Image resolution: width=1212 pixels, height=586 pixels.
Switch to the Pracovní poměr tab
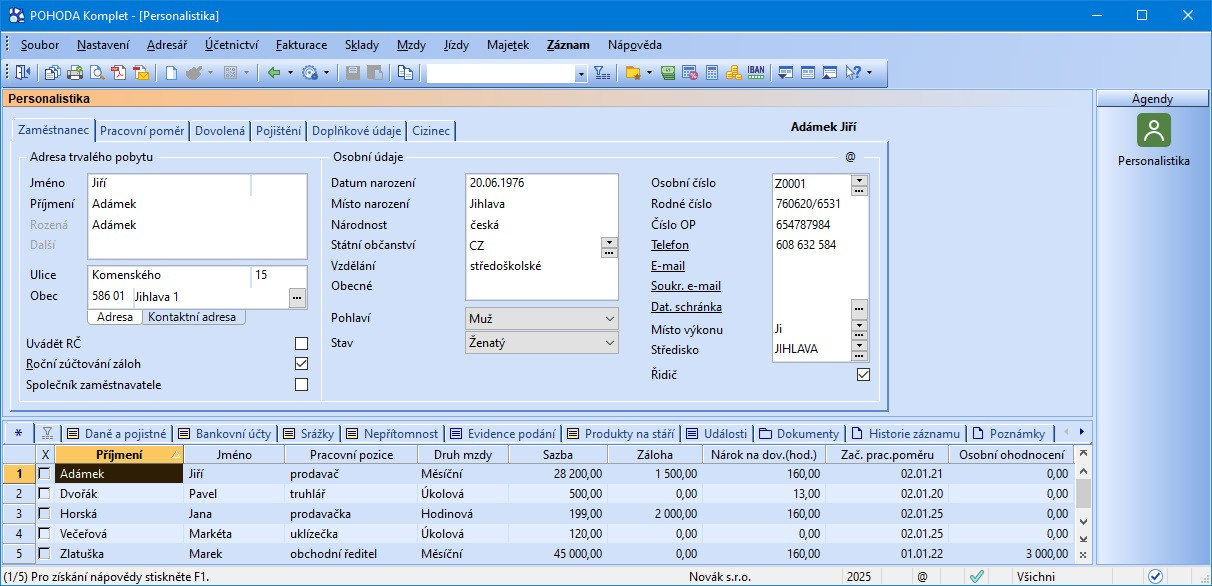(142, 131)
